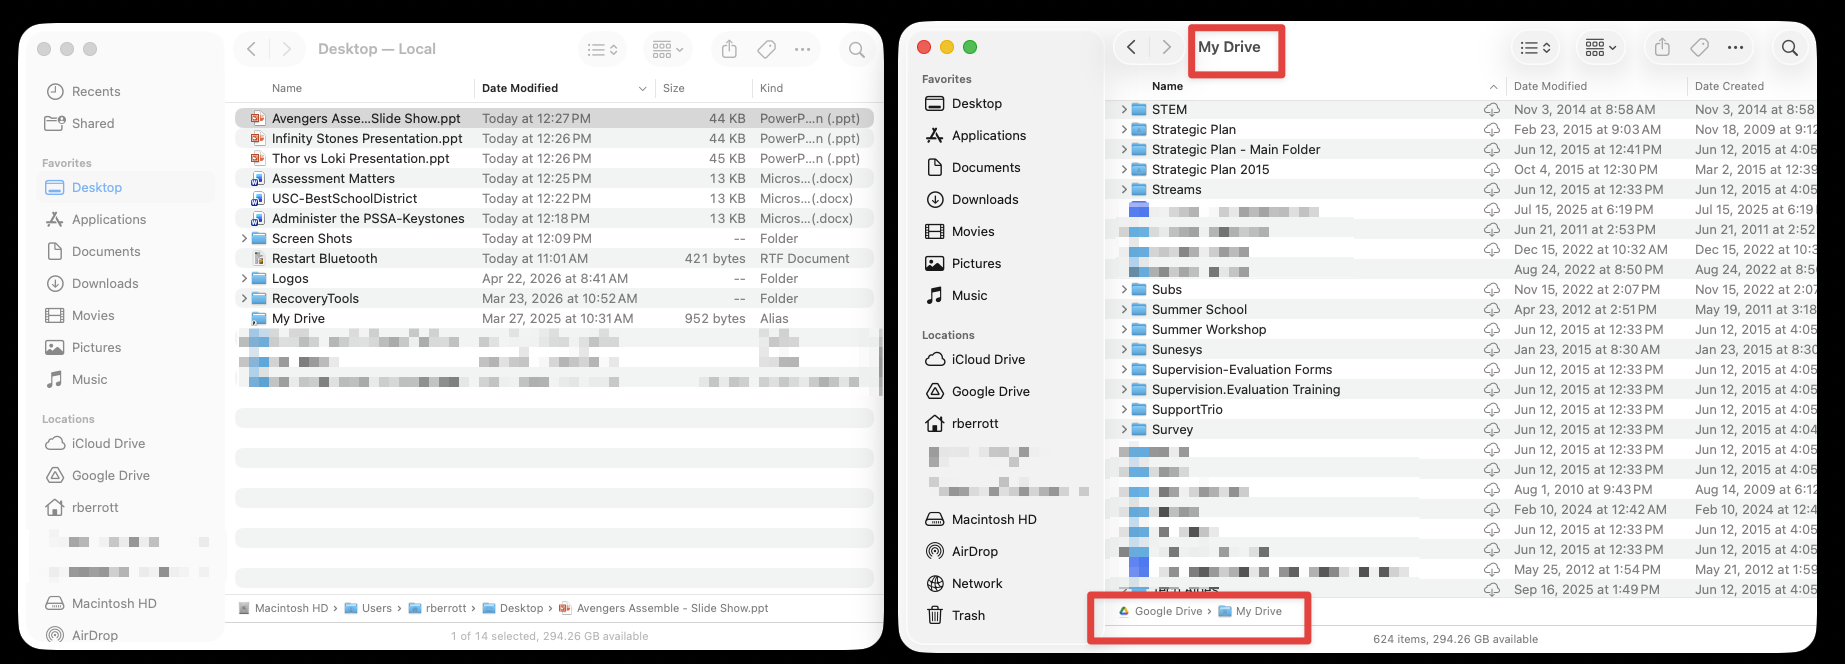Image resolution: width=1845 pixels, height=664 pixels.
Task: Click Search icon in Desktop window
Action: [857, 49]
